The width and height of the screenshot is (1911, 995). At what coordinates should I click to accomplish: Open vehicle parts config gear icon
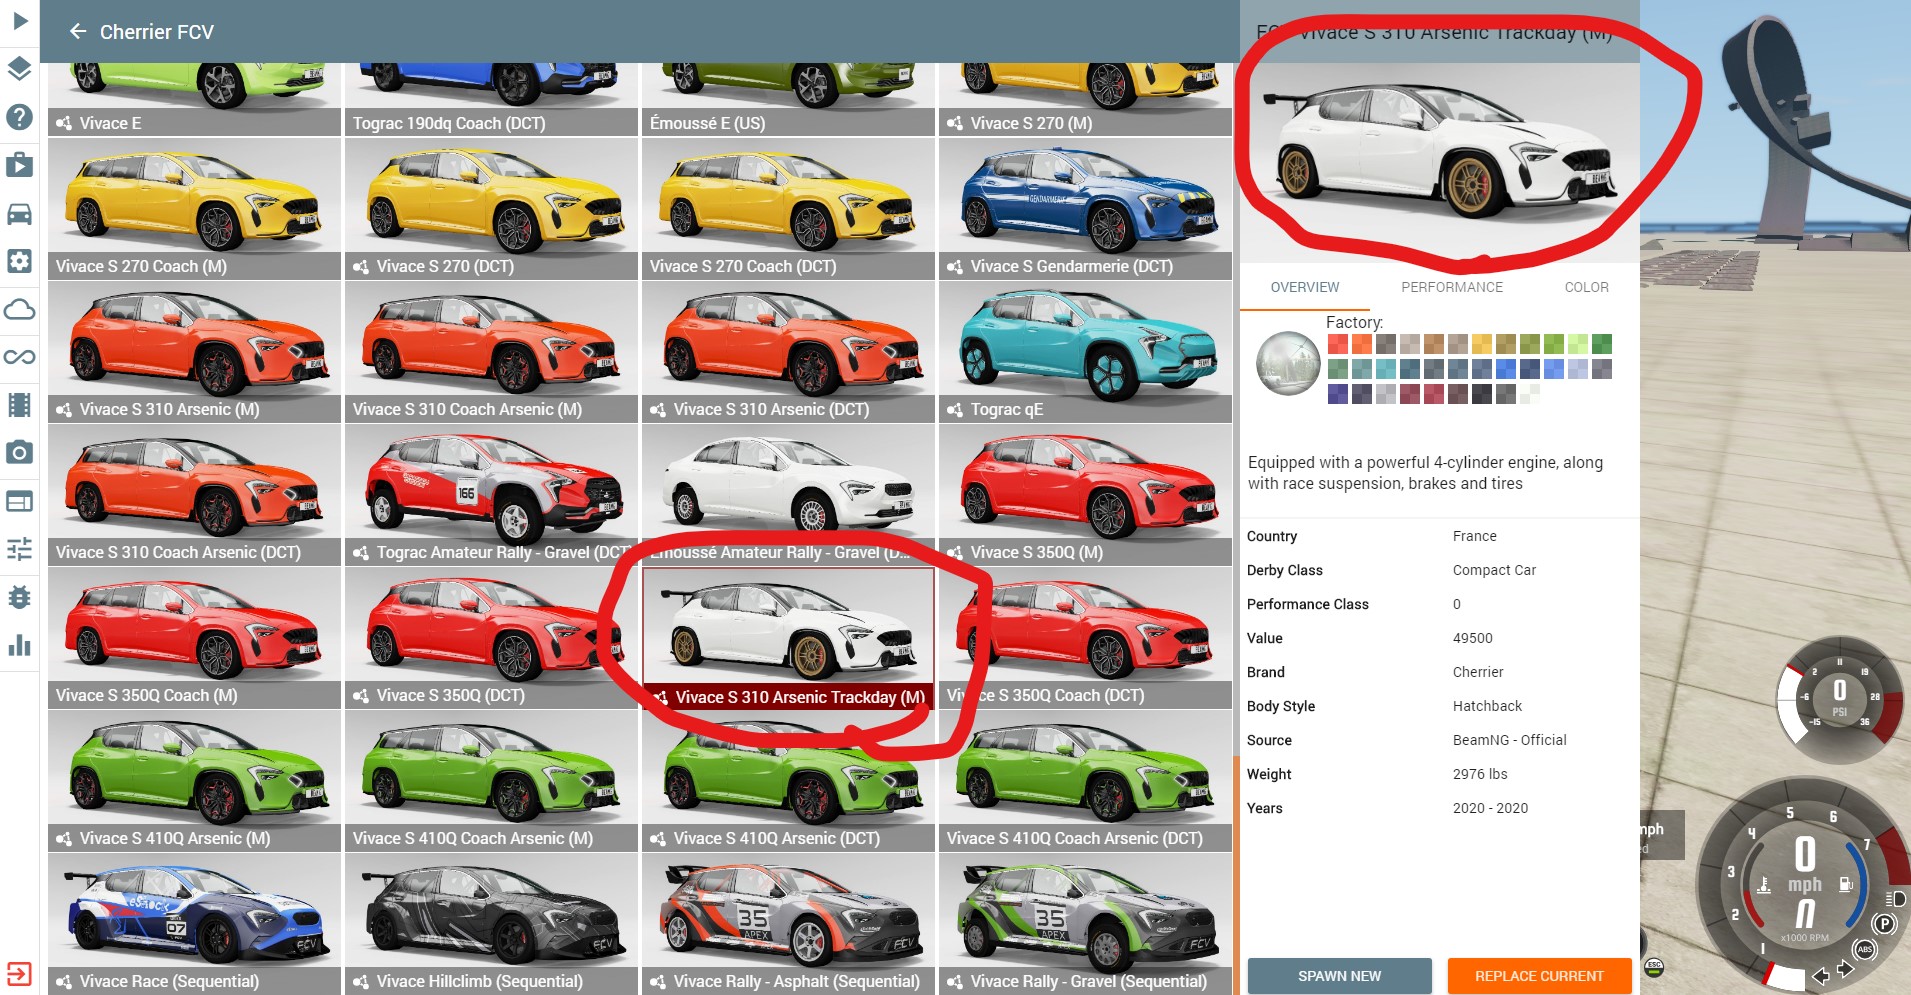[x=19, y=261]
